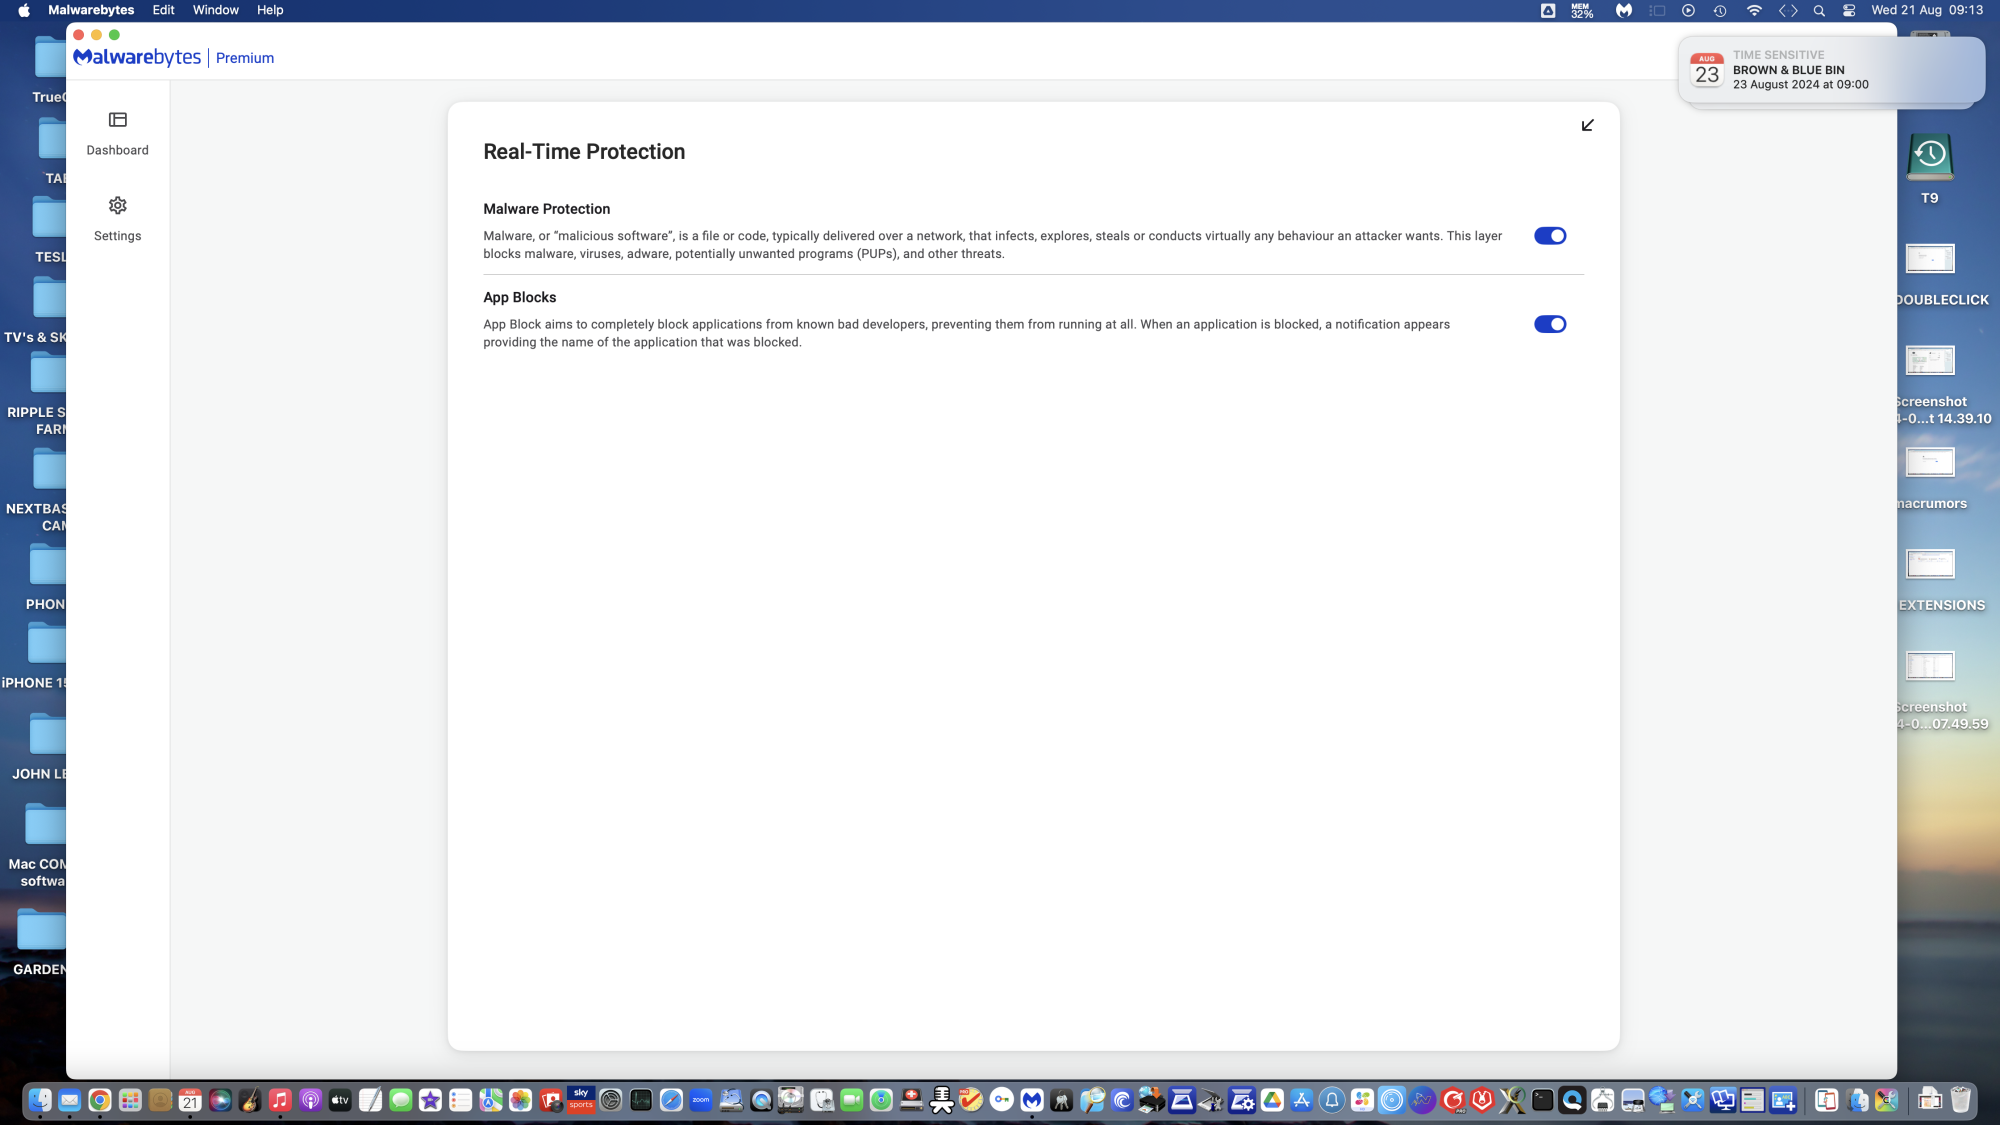Screen dimensions: 2000x1125
Task: Open the Help menu
Action: (270, 10)
